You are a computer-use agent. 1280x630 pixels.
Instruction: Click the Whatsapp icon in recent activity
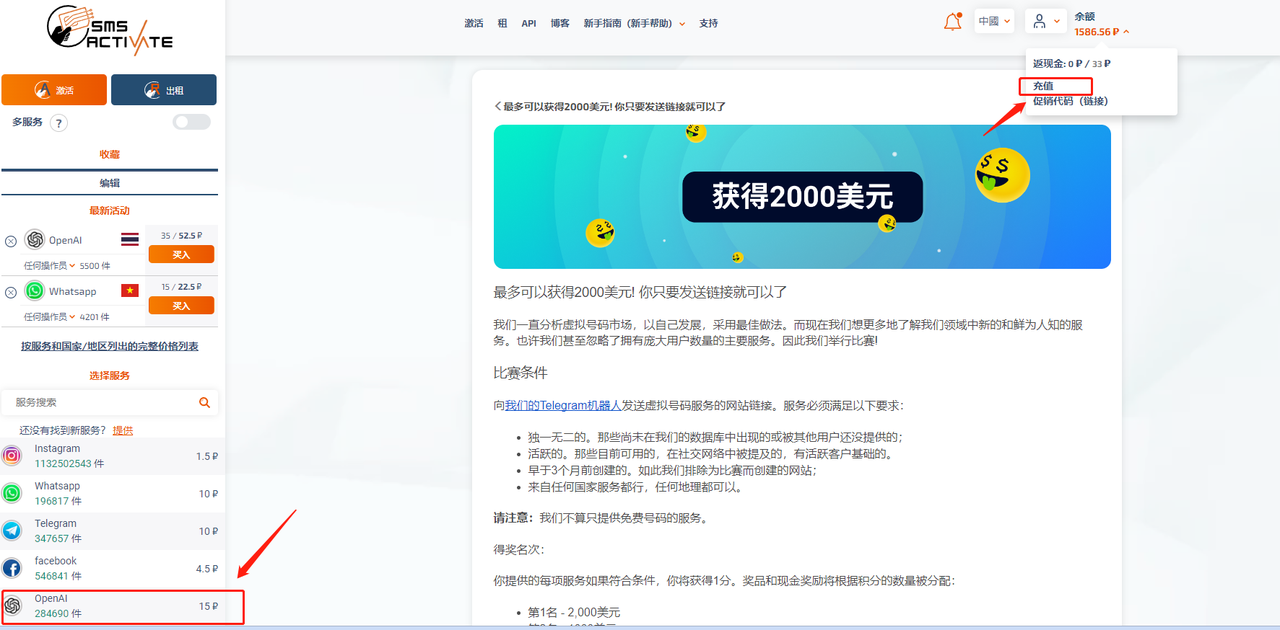pyautogui.click(x=35, y=291)
